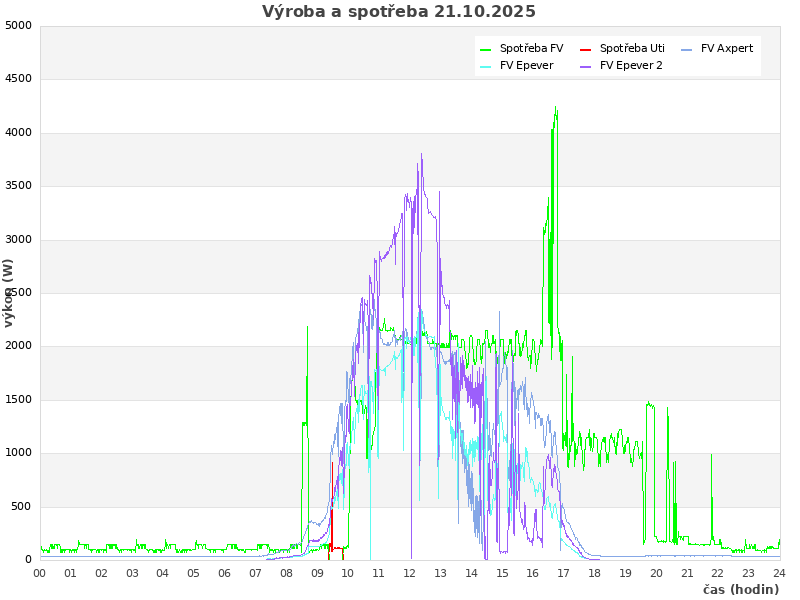Click the x-axis title čas (hodin)

point(740,590)
